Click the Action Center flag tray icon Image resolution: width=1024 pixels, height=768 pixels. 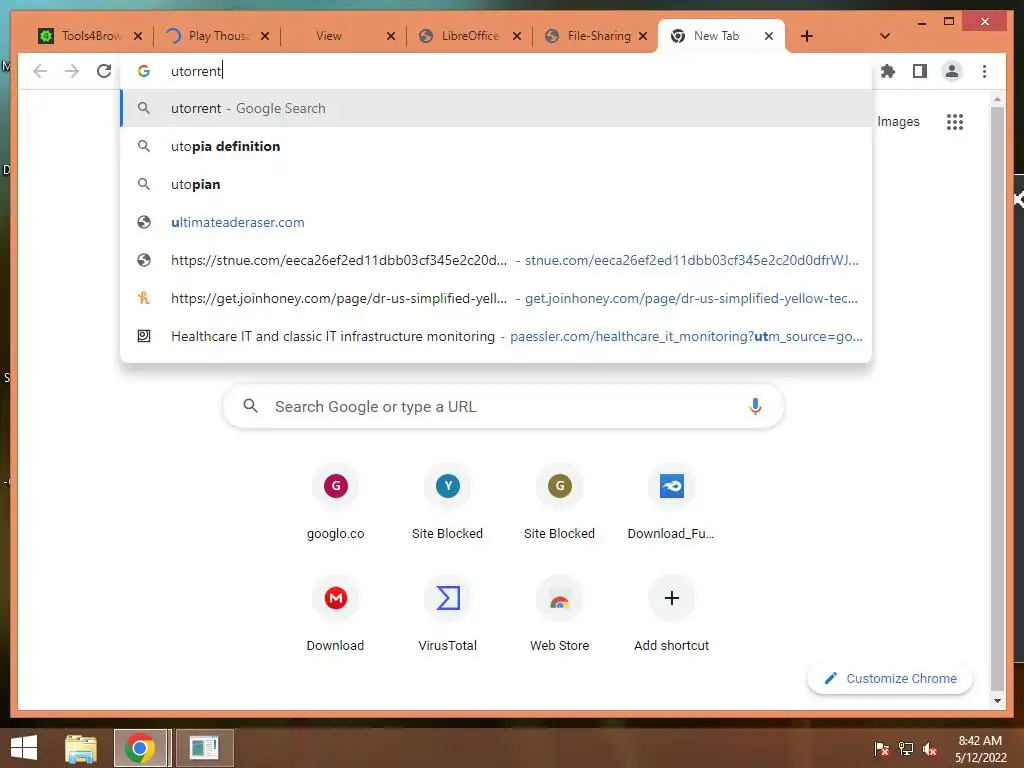tap(881, 749)
